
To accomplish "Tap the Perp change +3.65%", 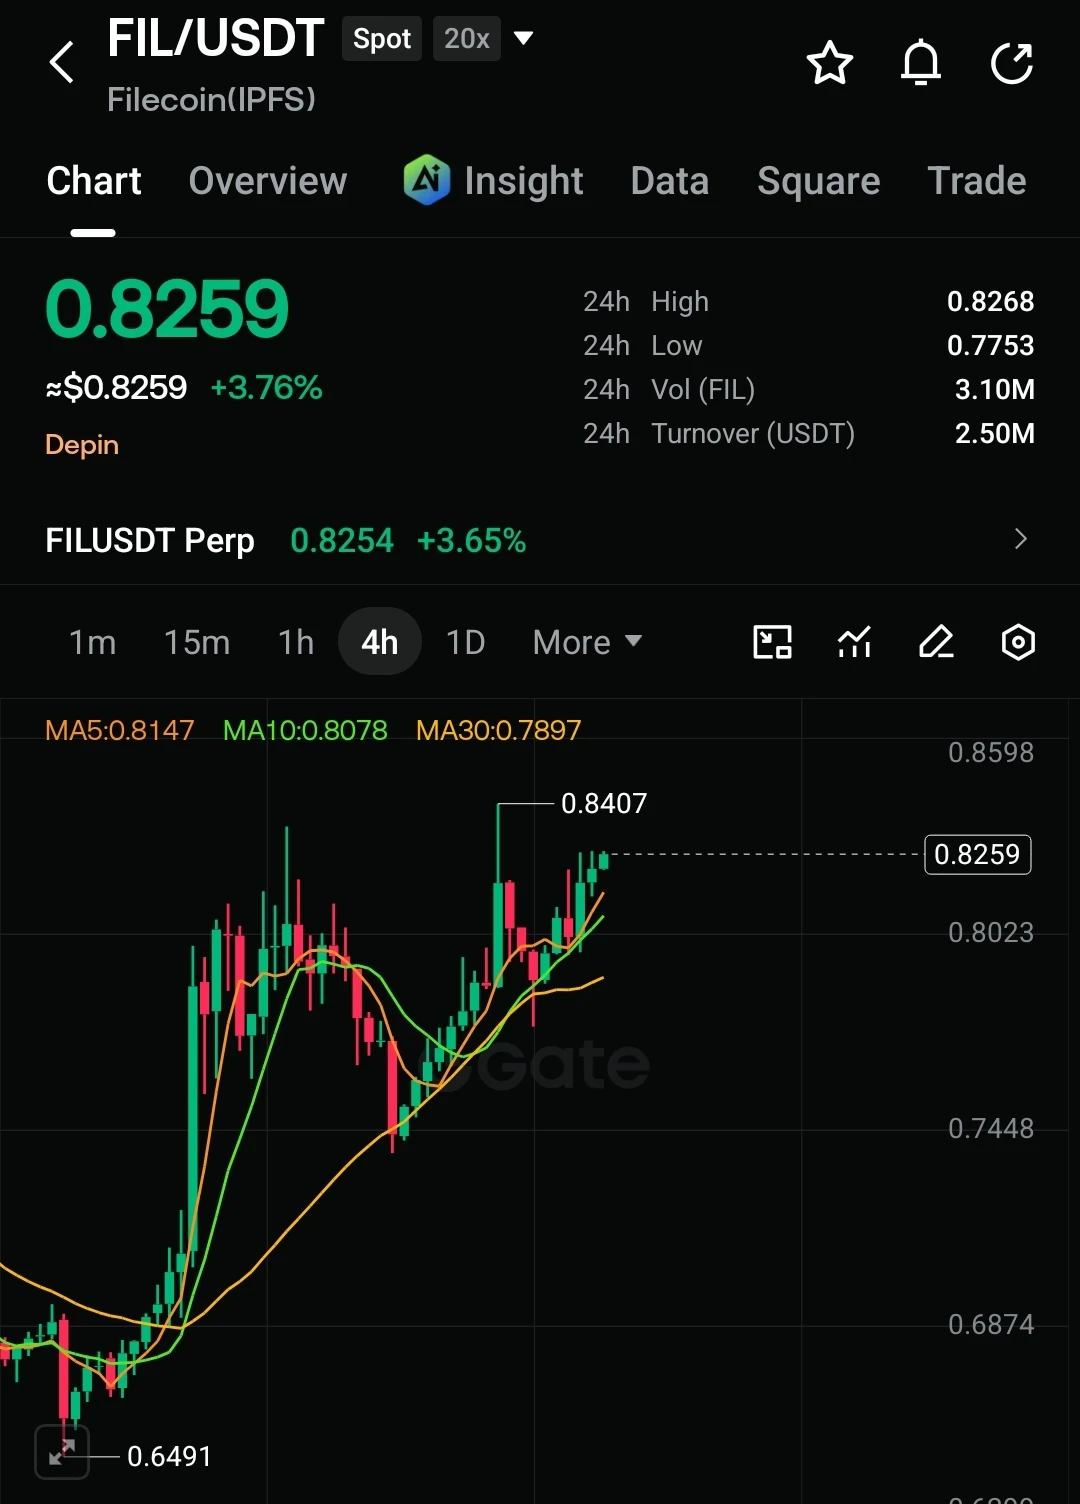I will pos(471,540).
